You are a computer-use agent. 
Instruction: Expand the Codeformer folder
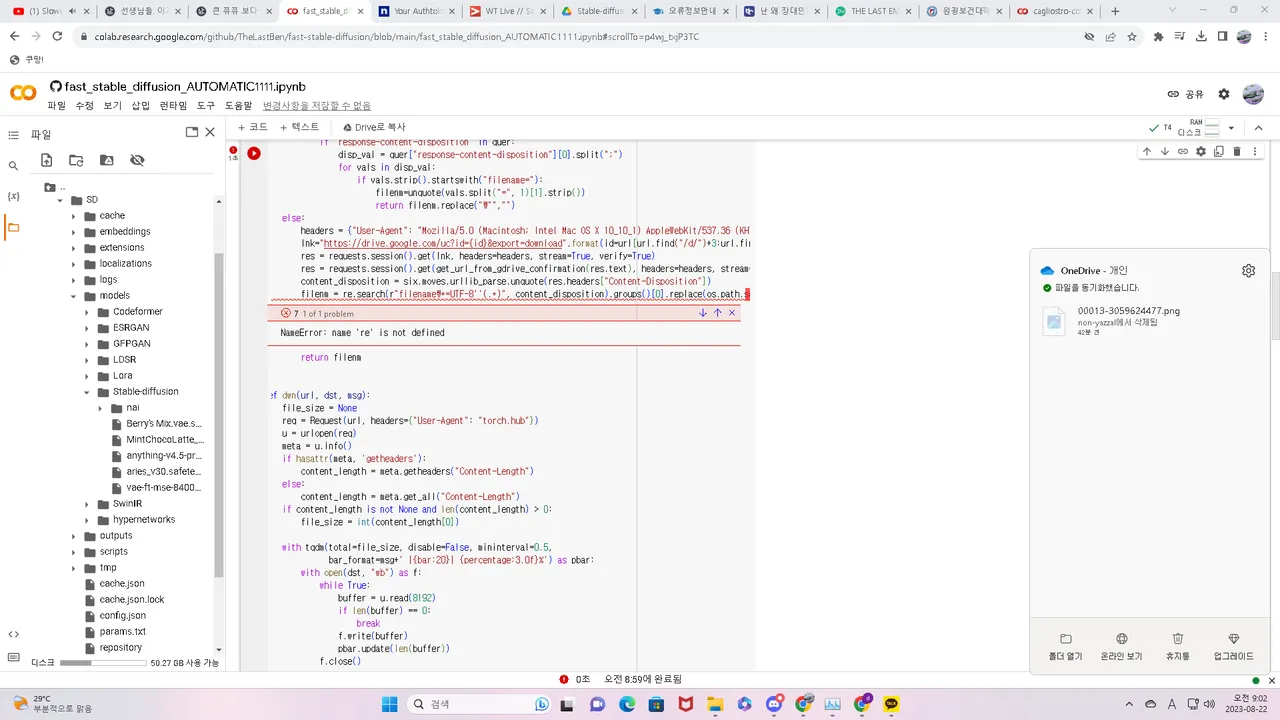(87, 312)
